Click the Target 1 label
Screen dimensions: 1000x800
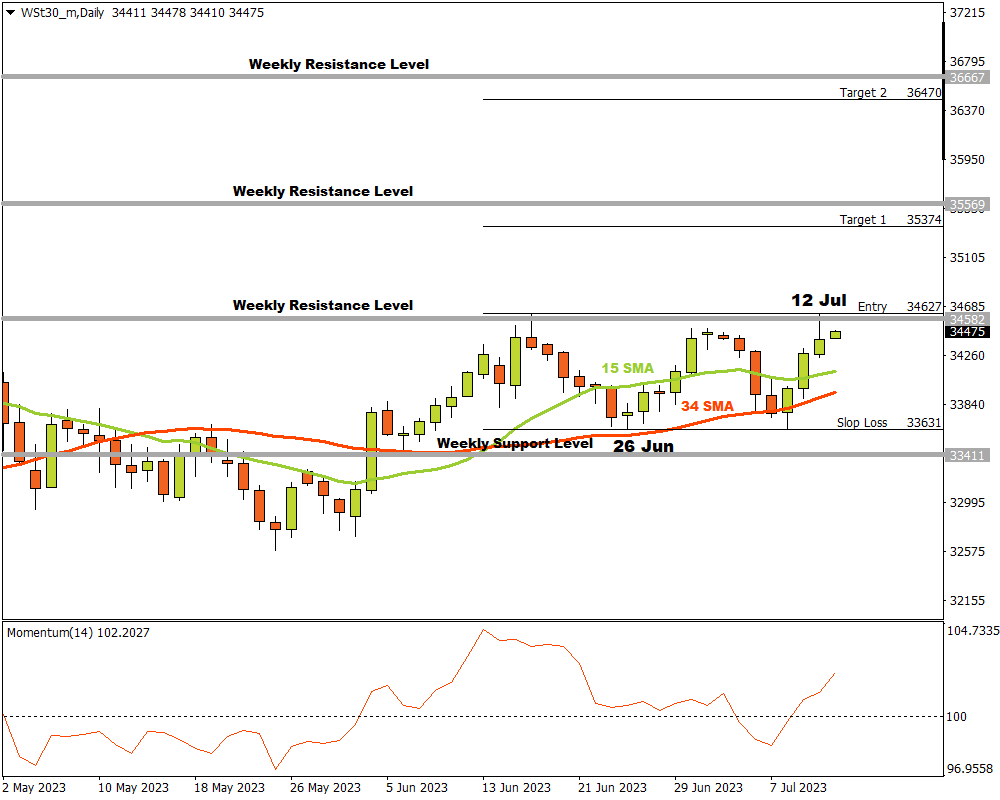click(862, 220)
